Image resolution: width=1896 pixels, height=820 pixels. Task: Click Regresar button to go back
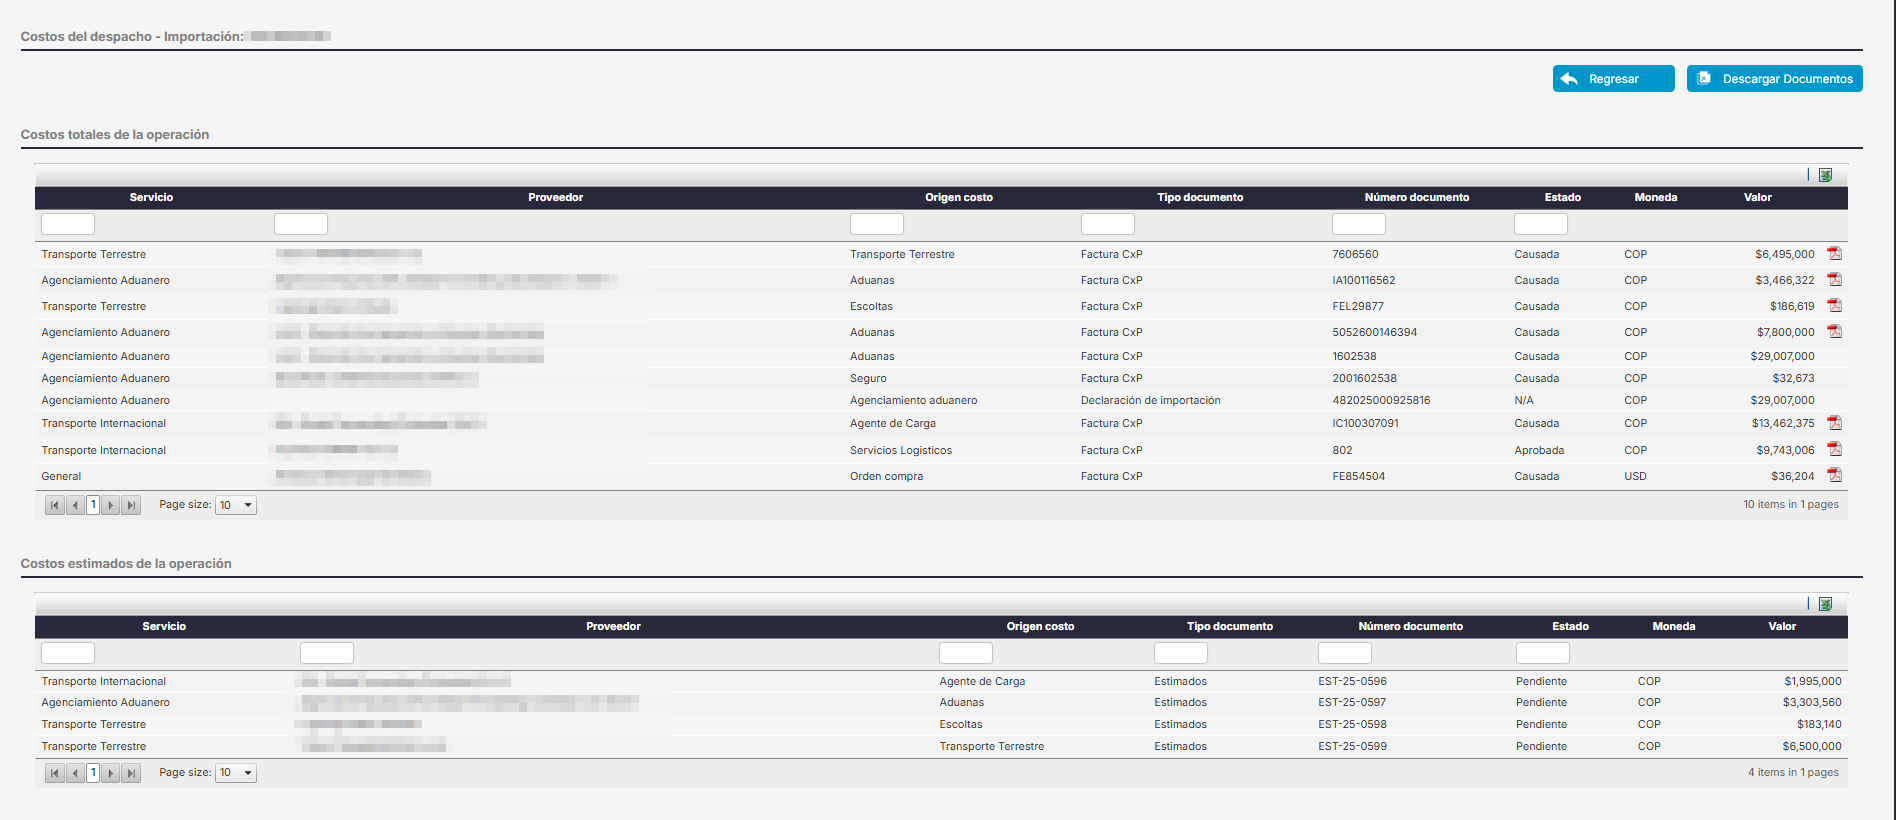1613,79
